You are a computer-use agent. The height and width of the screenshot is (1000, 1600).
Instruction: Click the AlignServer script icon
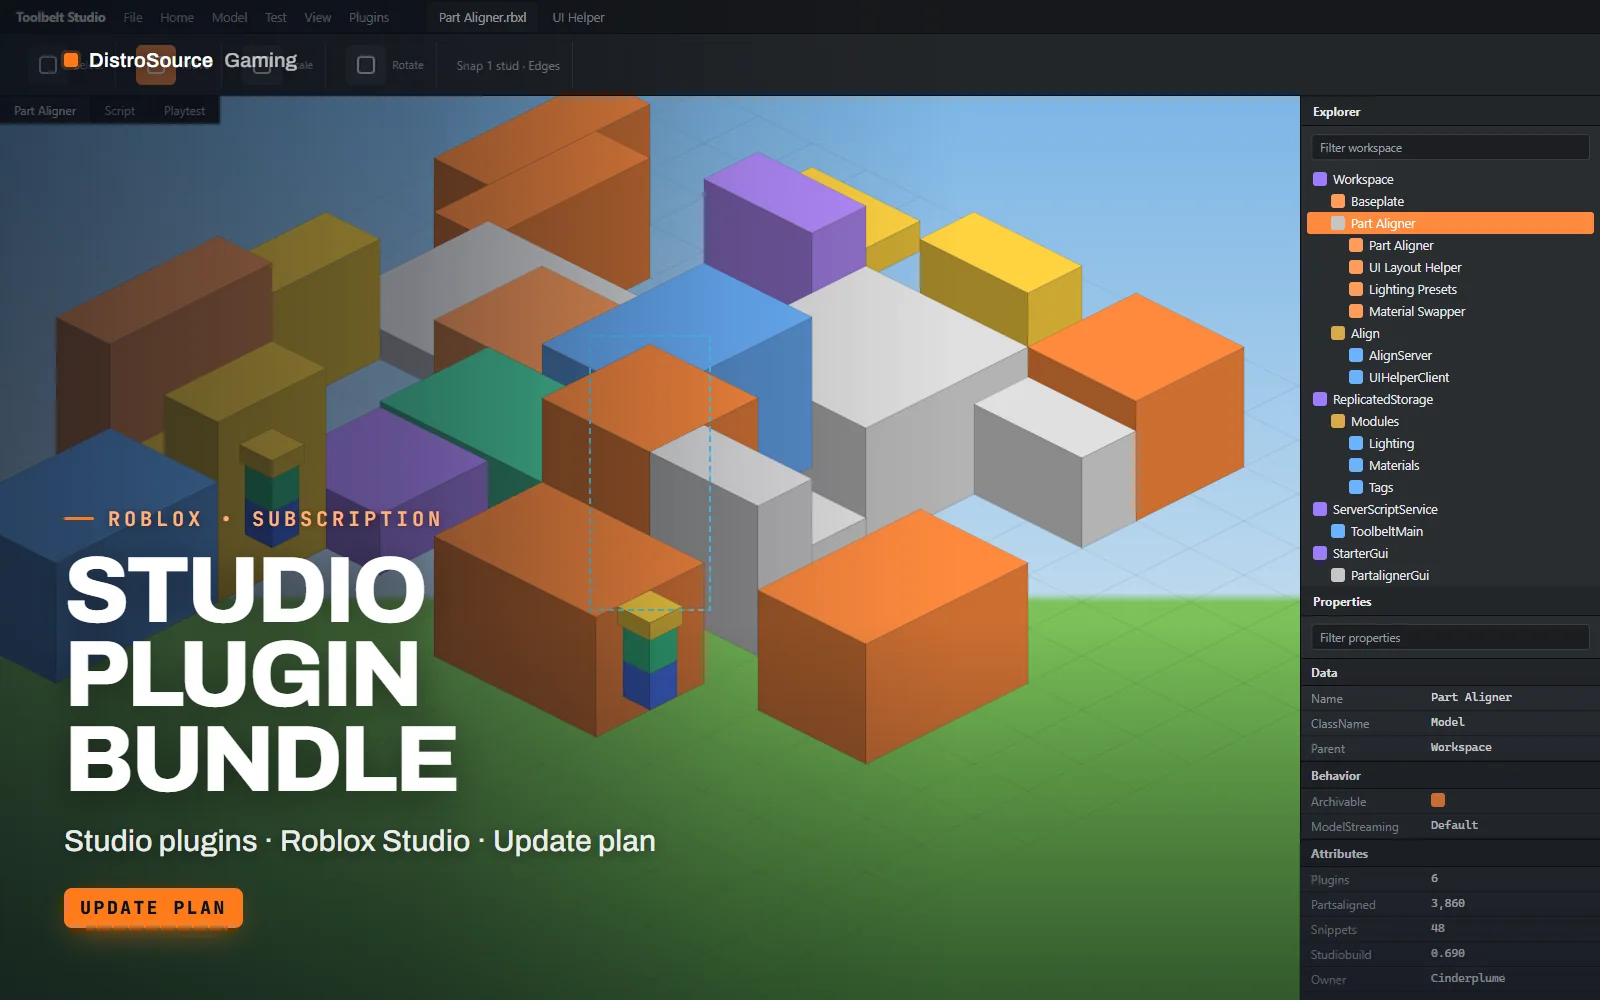coord(1356,355)
